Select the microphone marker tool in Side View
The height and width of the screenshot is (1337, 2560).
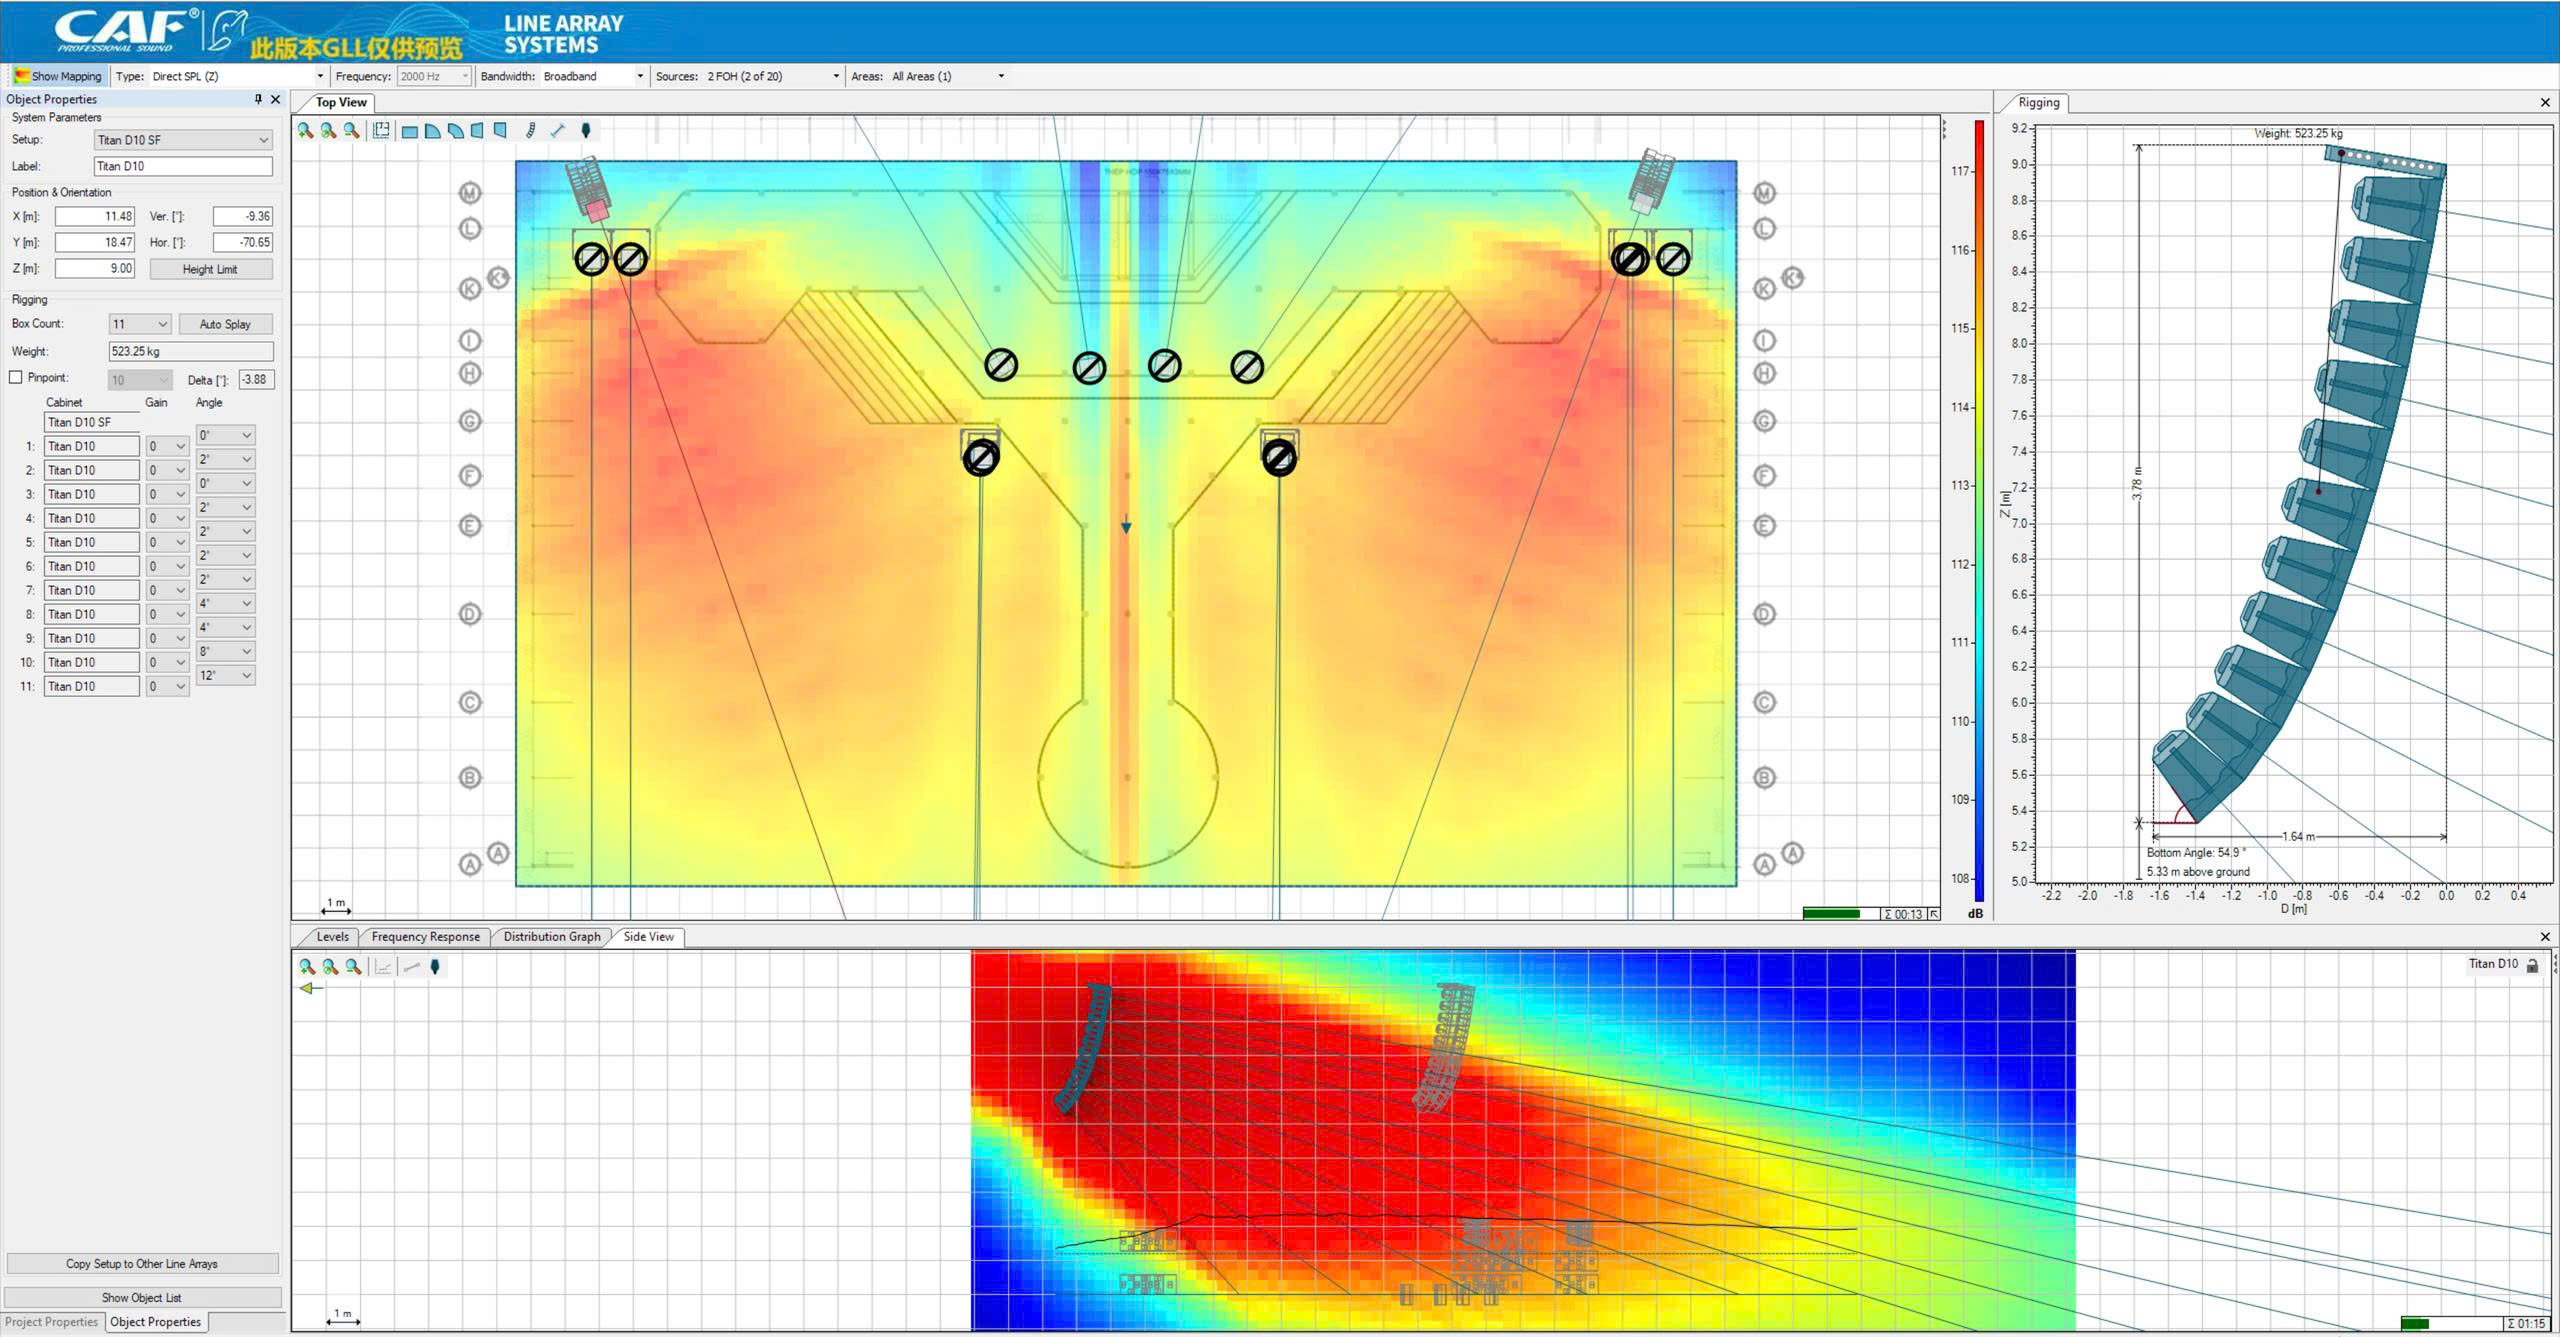coord(435,967)
